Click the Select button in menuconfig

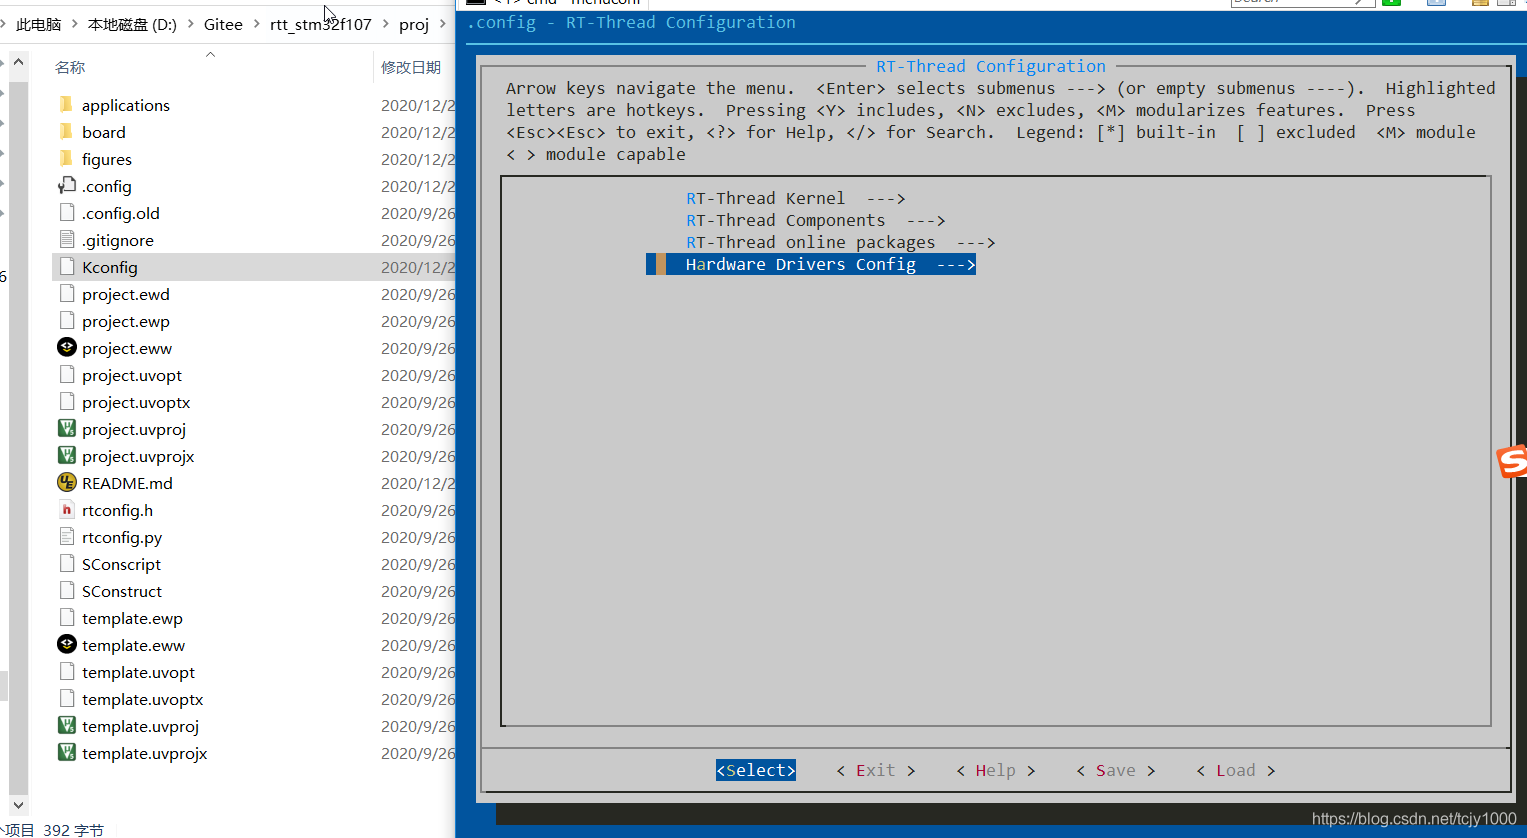click(x=756, y=770)
